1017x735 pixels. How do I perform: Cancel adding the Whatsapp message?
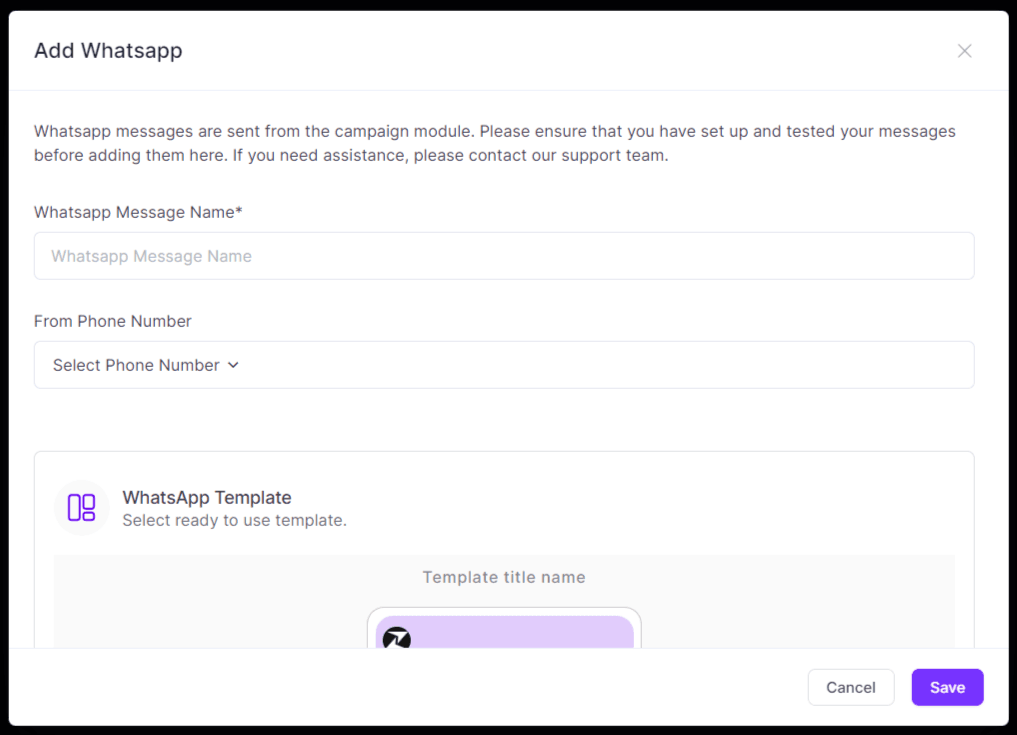[x=850, y=687]
